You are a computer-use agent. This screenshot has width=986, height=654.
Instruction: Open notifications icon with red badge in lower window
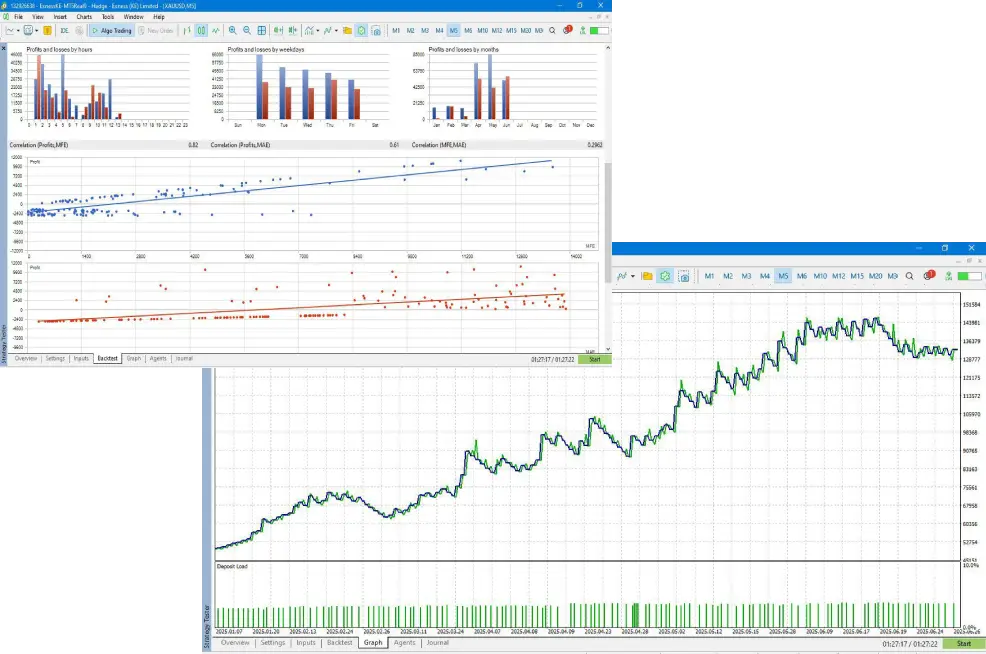tap(929, 276)
